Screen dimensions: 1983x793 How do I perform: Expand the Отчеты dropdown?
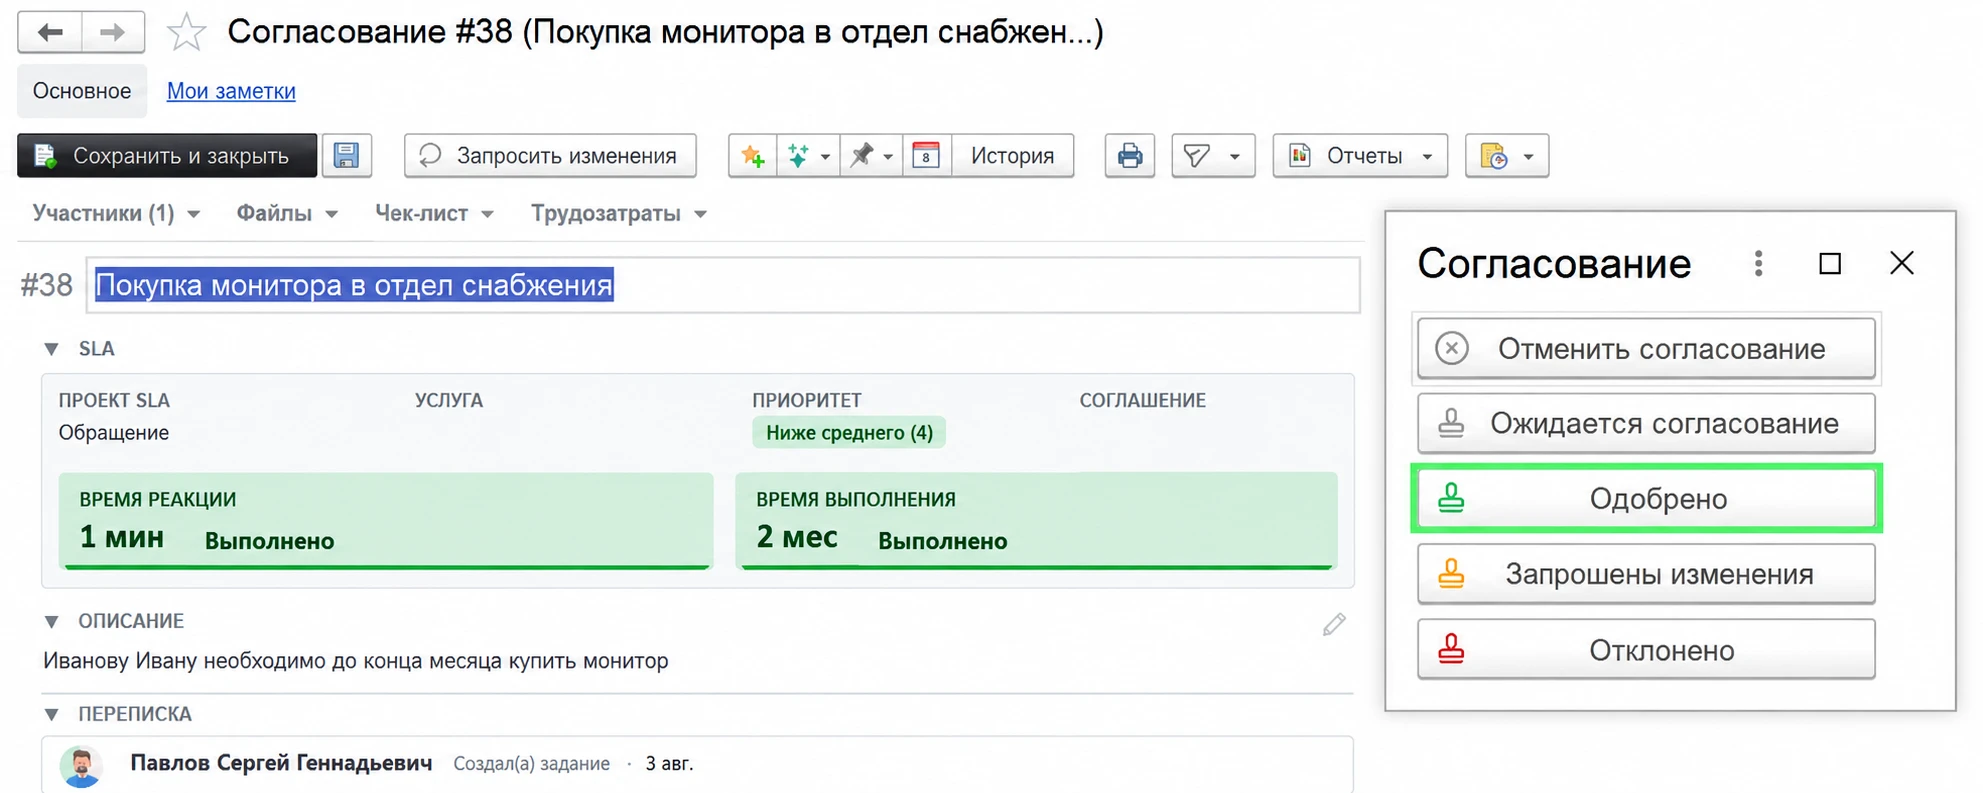point(1360,156)
